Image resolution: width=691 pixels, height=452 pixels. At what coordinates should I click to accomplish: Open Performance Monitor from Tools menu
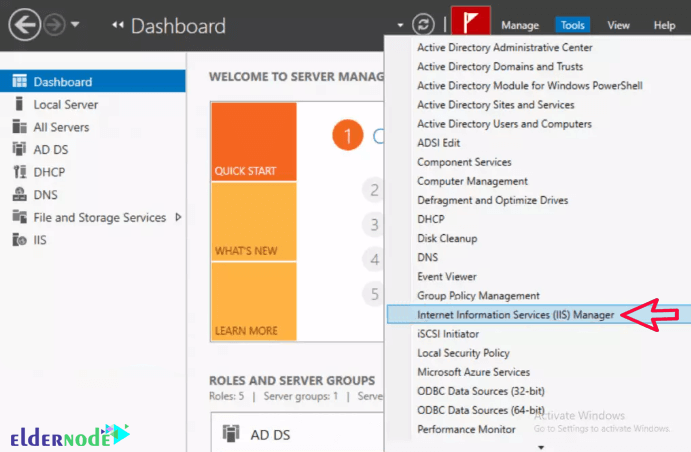[466, 429]
